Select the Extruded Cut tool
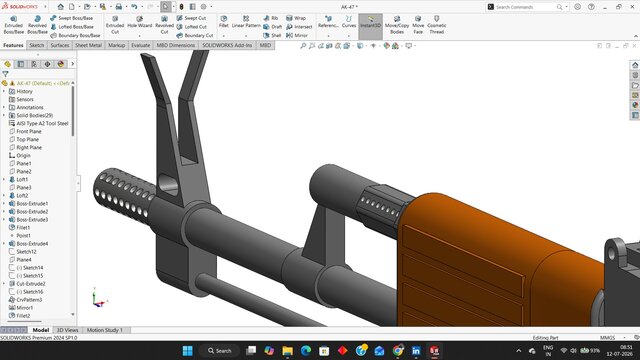Viewport: 640px width, 360px height. 115,25
